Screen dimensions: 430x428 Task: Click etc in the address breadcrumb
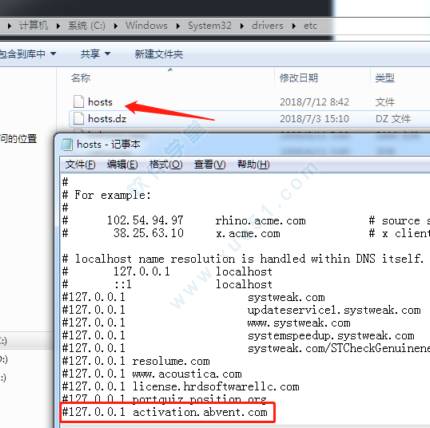click(x=310, y=26)
